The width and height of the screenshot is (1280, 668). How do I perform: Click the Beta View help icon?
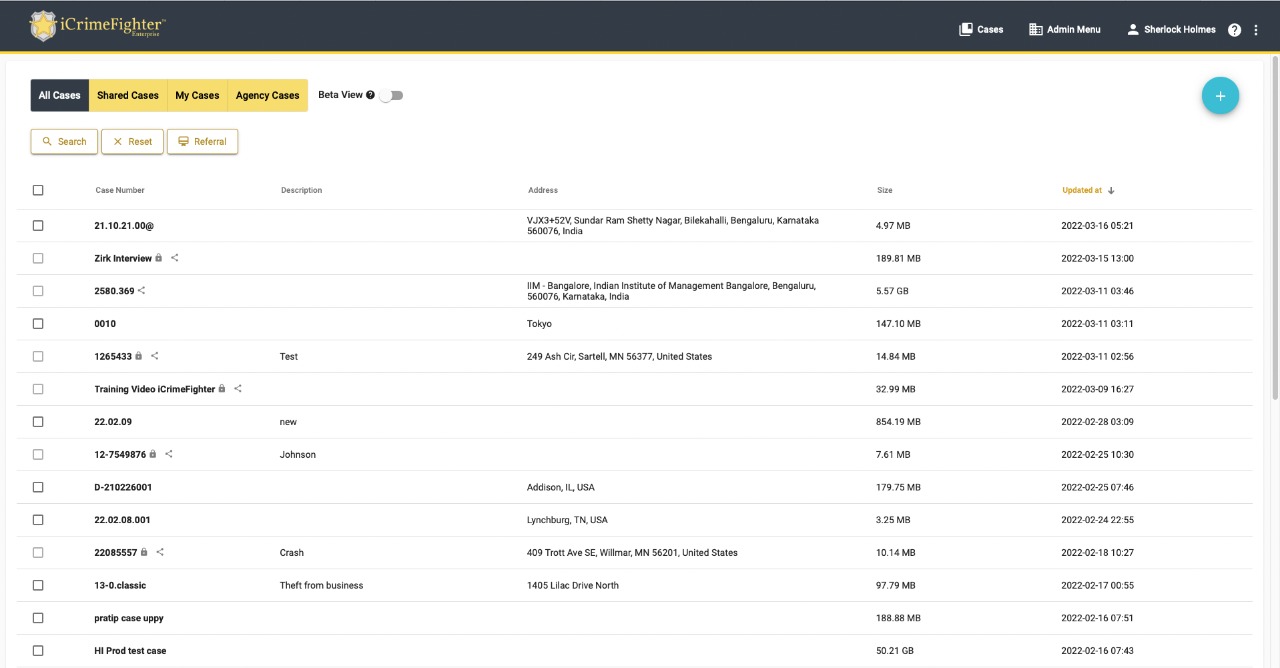coord(371,95)
